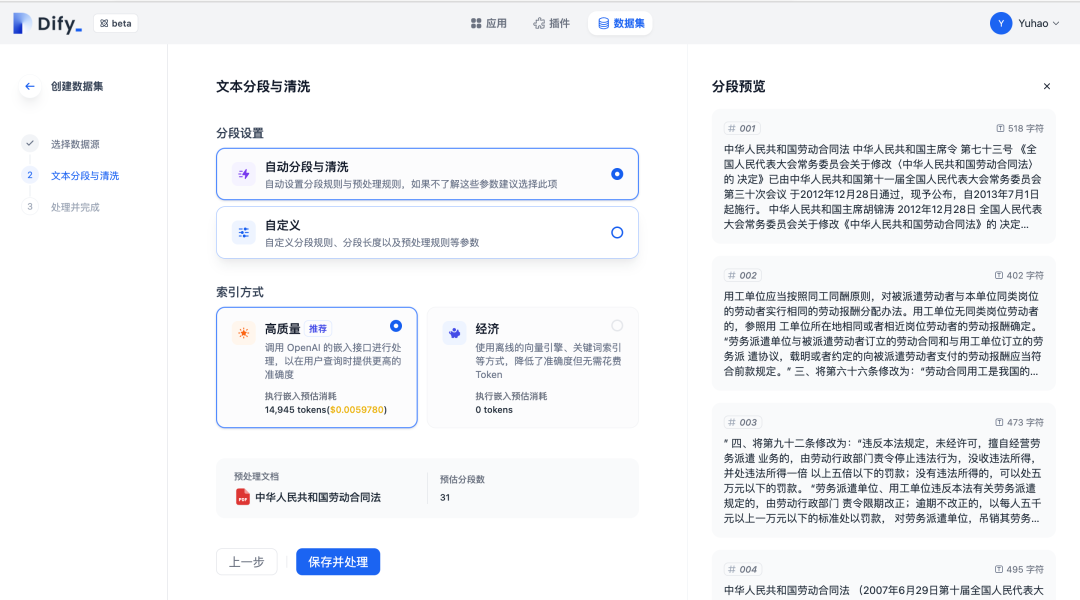Viewport: 1080px width, 600px height.
Task: Click the back arrow beside 创建数据集
Action: click(x=30, y=87)
